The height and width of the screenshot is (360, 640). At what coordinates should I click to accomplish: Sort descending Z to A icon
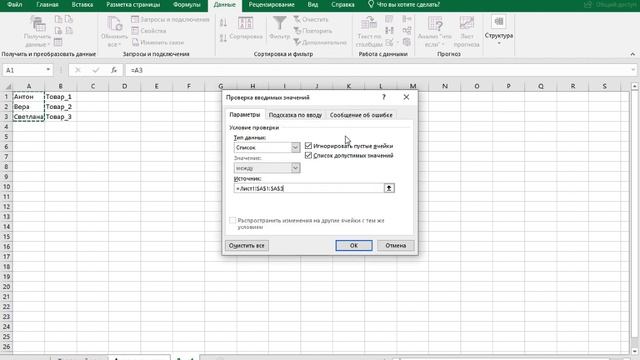pos(223,38)
